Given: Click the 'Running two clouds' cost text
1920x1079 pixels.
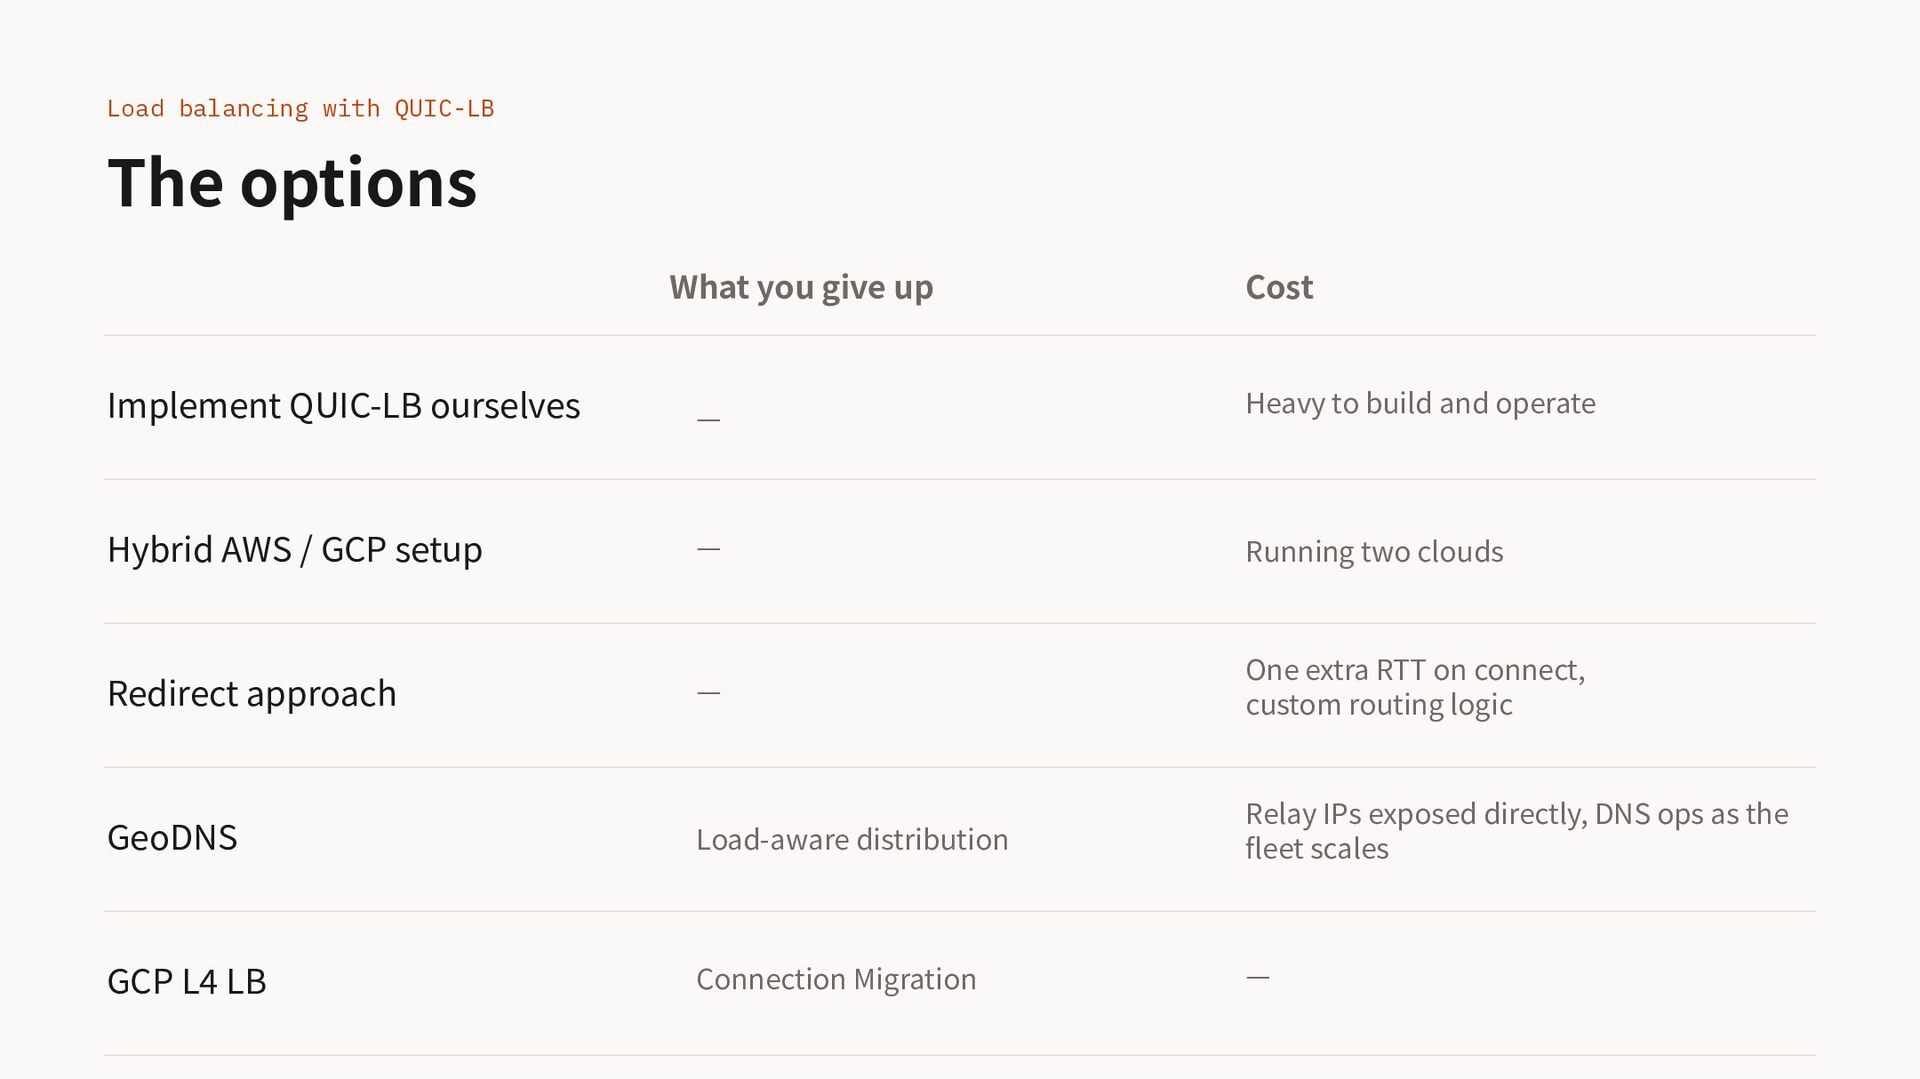Looking at the screenshot, I should pos(1374,552).
